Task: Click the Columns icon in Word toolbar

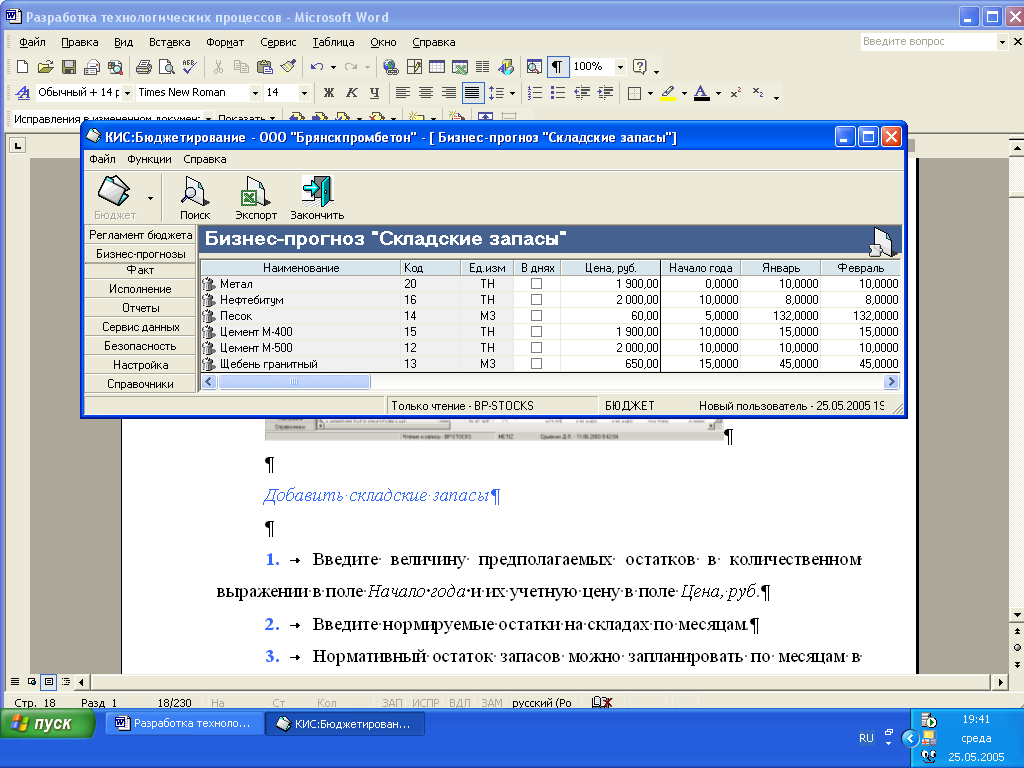Action: click(x=483, y=67)
